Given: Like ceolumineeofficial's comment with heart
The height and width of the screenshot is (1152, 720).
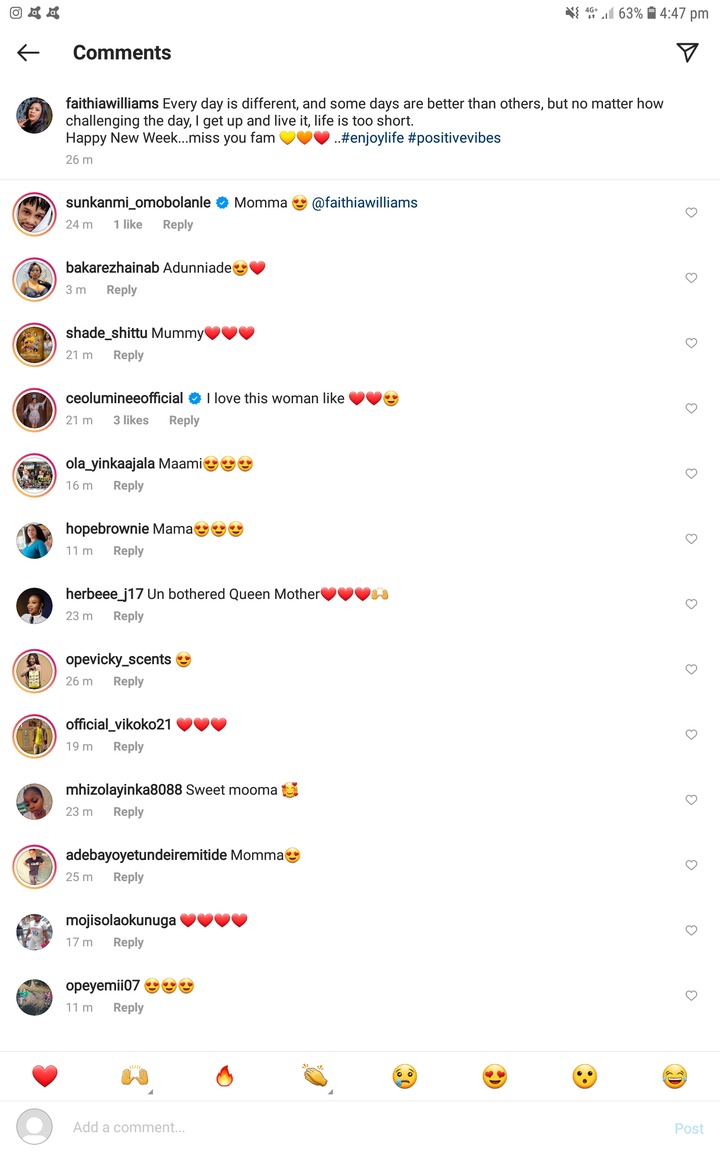Looking at the screenshot, I should coord(691,408).
